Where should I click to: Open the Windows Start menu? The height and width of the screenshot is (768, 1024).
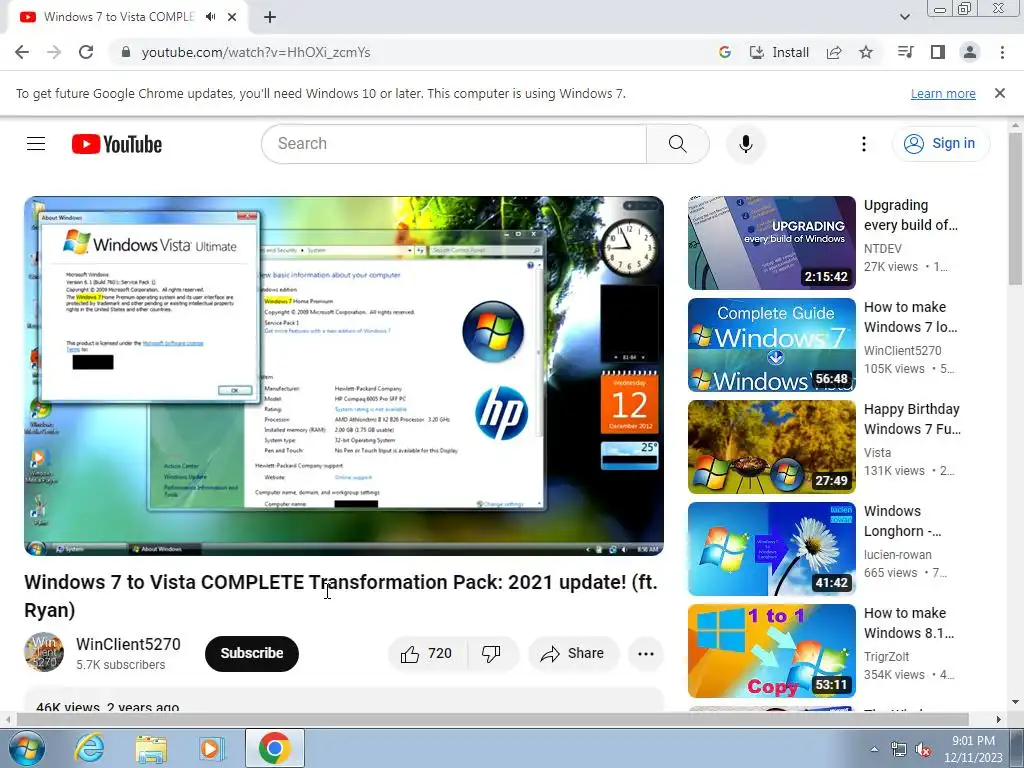pyautogui.click(x=26, y=748)
